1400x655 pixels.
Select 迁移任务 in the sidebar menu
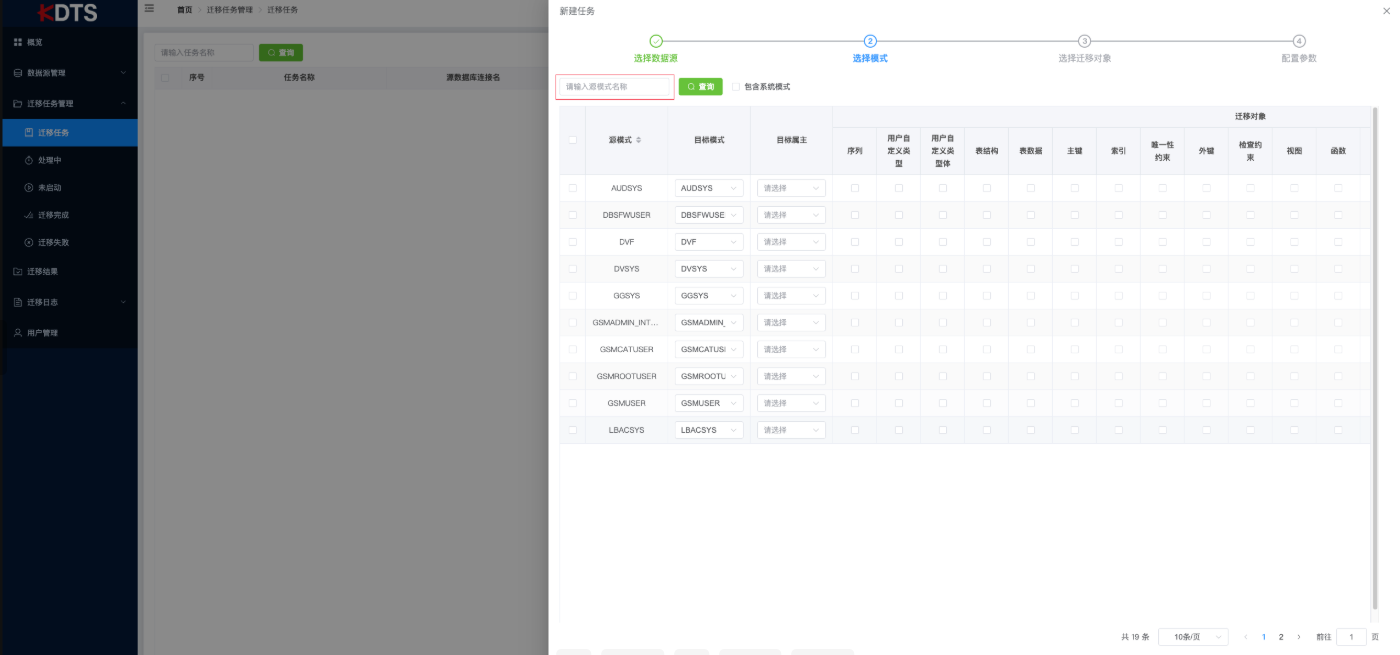coord(69,132)
